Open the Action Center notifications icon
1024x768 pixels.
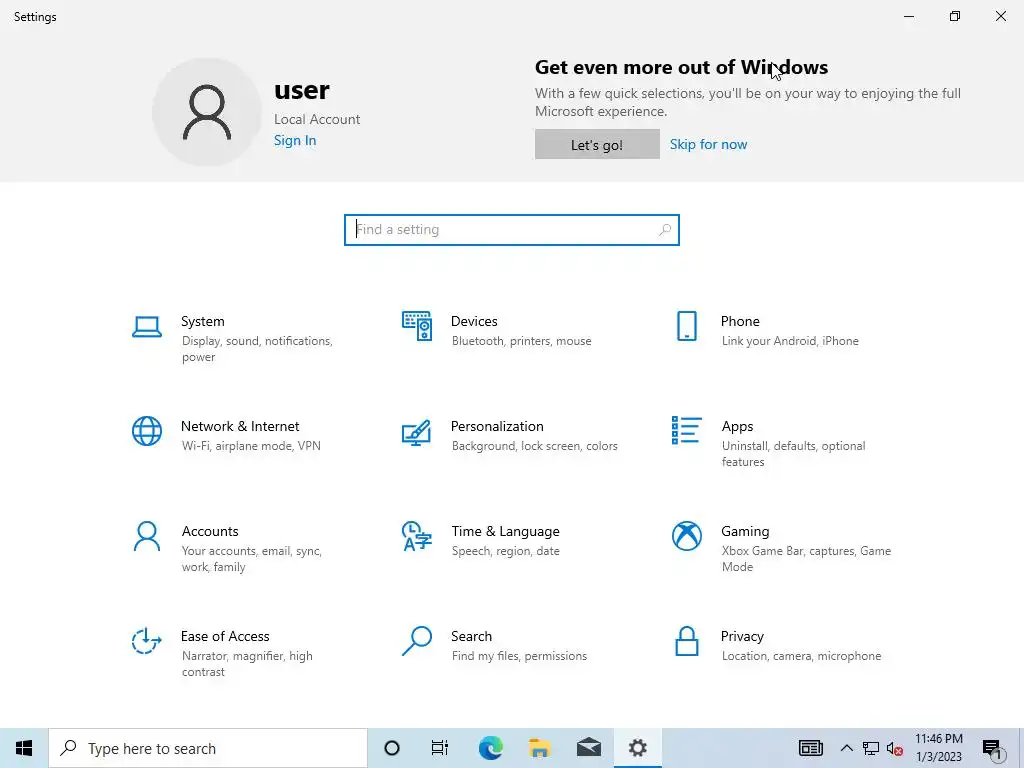pos(991,748)
